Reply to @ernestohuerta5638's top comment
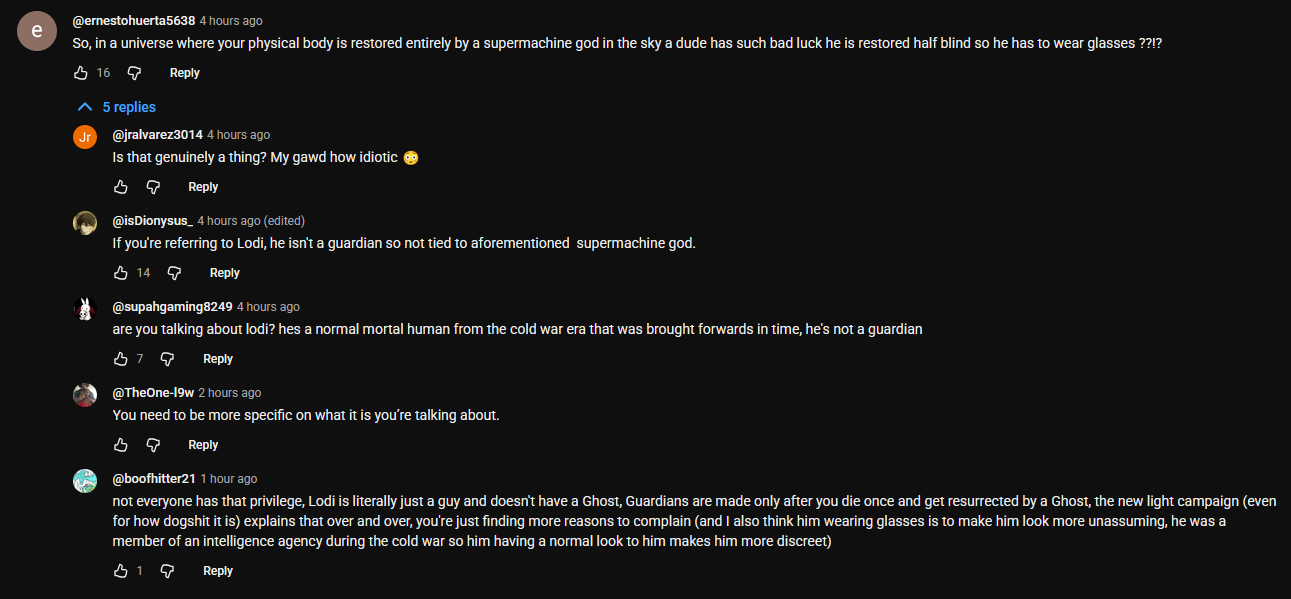Viewport: 1291px width, 599px height. pos(185,73)
